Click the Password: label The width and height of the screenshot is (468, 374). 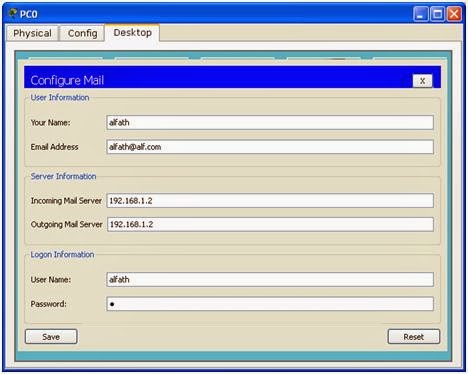48,304
